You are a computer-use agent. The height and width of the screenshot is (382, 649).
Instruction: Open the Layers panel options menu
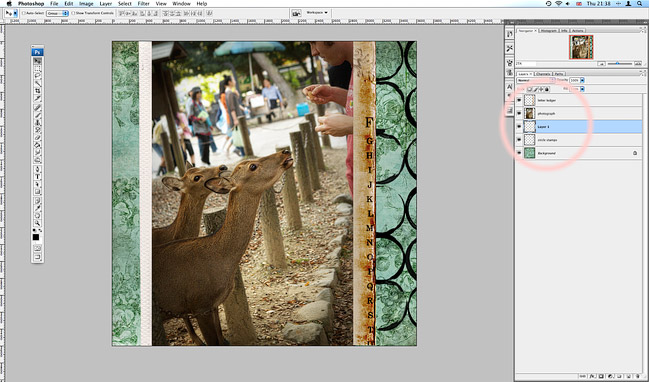click(643, 74)
